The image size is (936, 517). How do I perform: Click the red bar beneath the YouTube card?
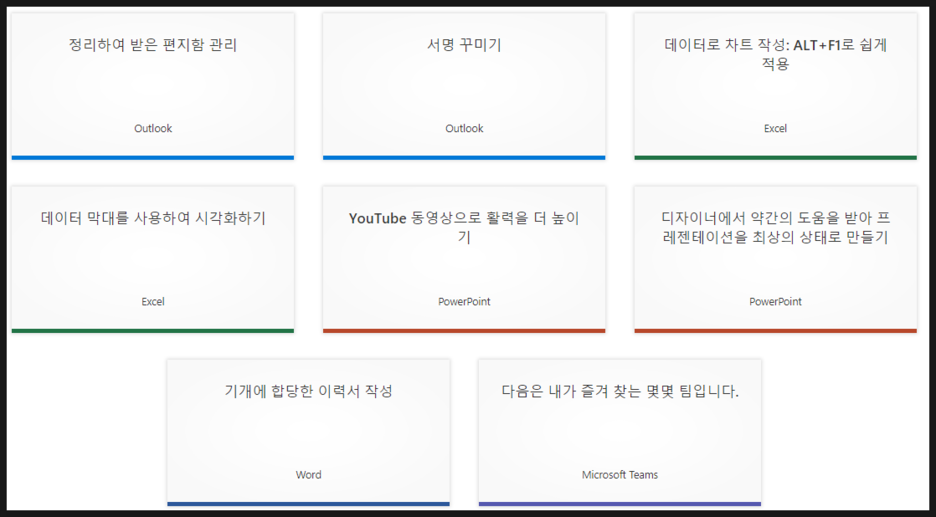[x=464, y=330]
